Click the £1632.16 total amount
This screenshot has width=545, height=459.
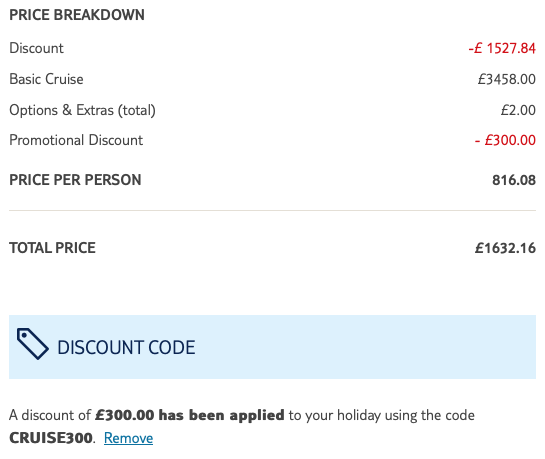[x=505, y=248]
